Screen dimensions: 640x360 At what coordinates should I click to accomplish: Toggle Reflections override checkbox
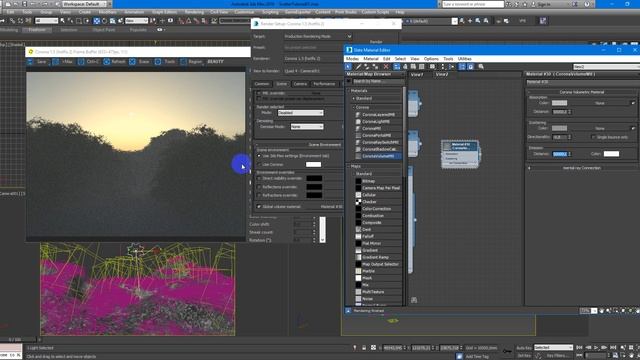pos(259,187)
